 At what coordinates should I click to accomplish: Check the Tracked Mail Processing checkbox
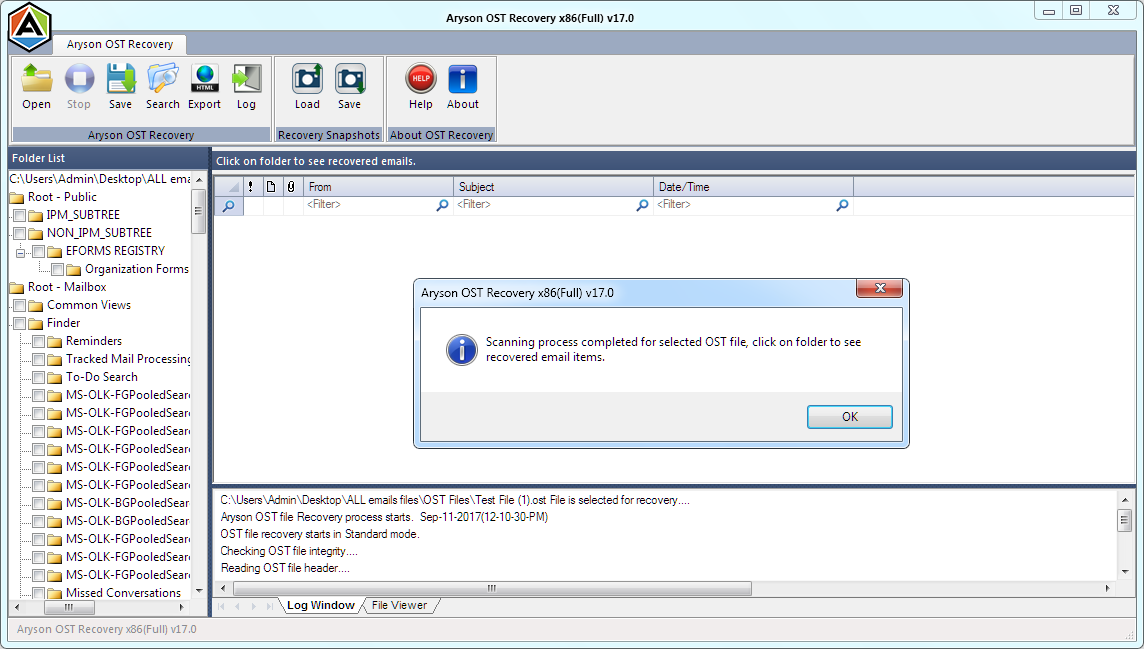(39, 360)
